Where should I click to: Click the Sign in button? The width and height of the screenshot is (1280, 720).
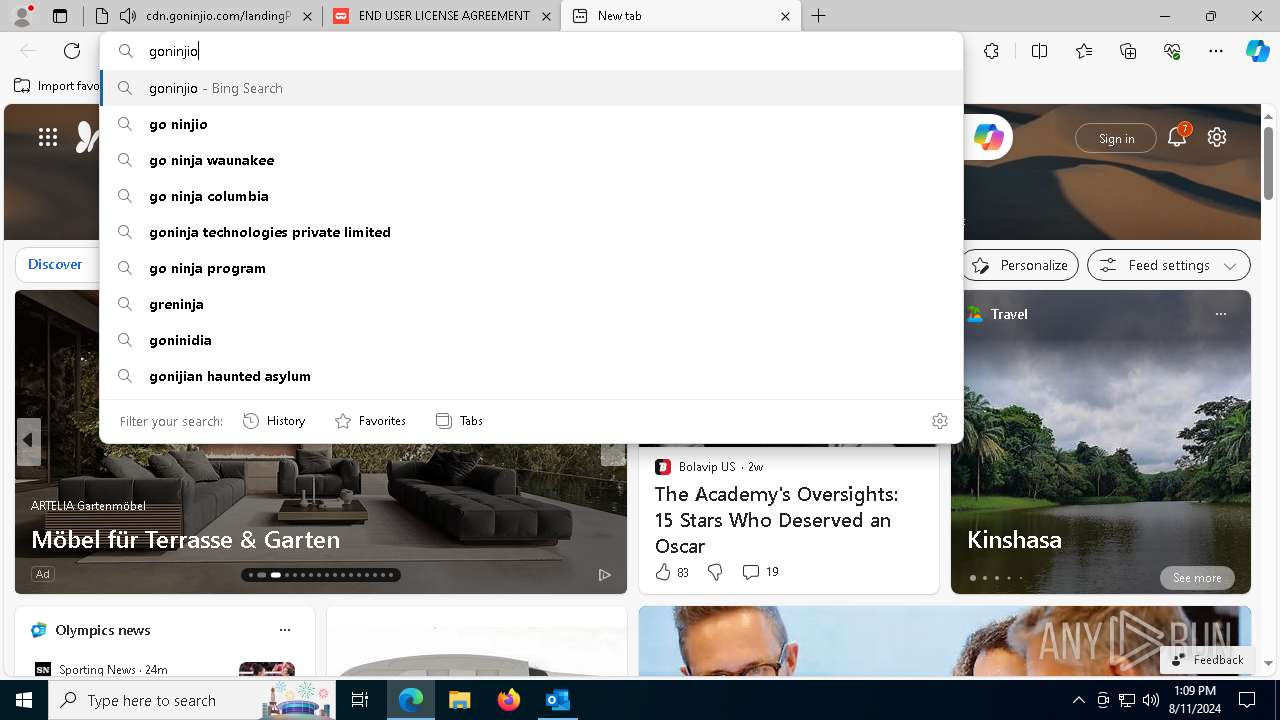point(1116,139)
